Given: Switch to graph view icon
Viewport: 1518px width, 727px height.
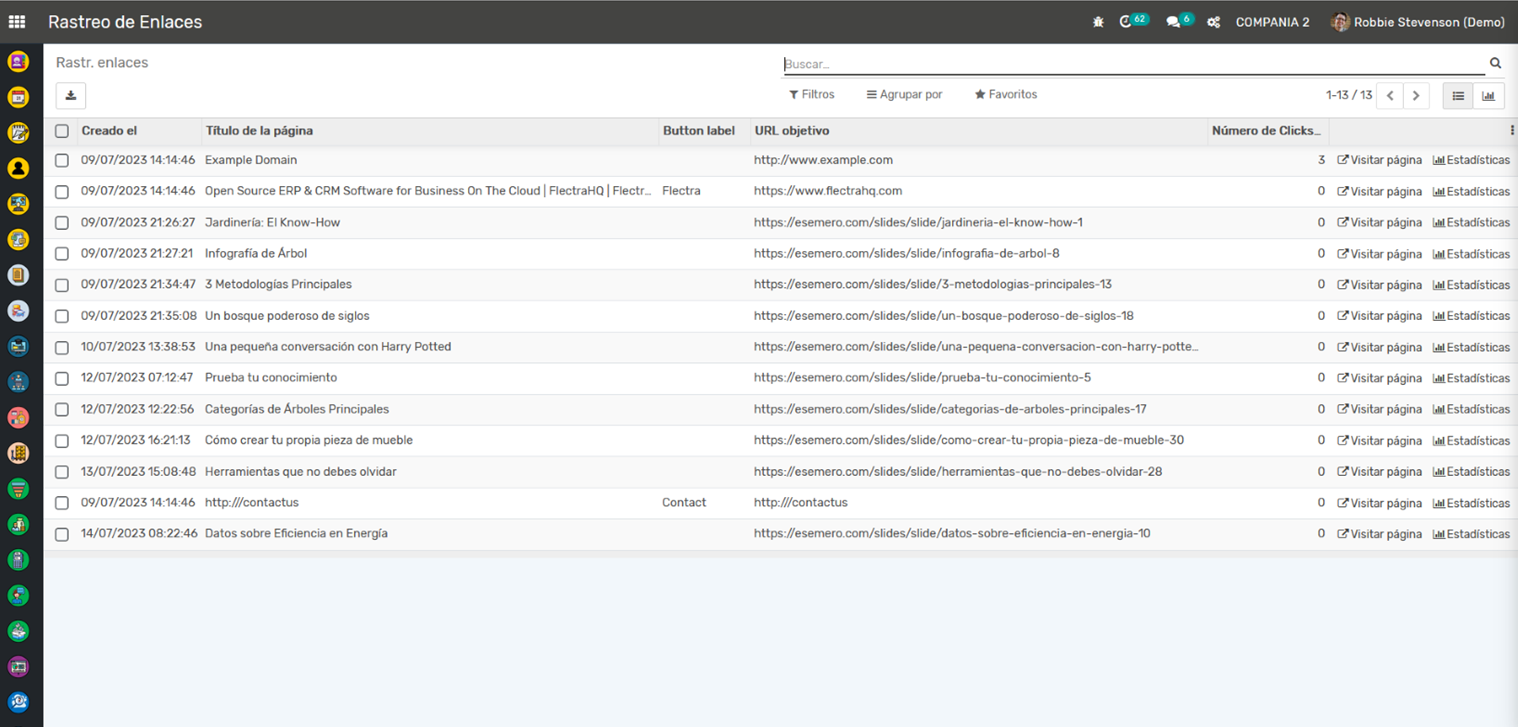Looking at the screenshot, I should [1488, 96].
